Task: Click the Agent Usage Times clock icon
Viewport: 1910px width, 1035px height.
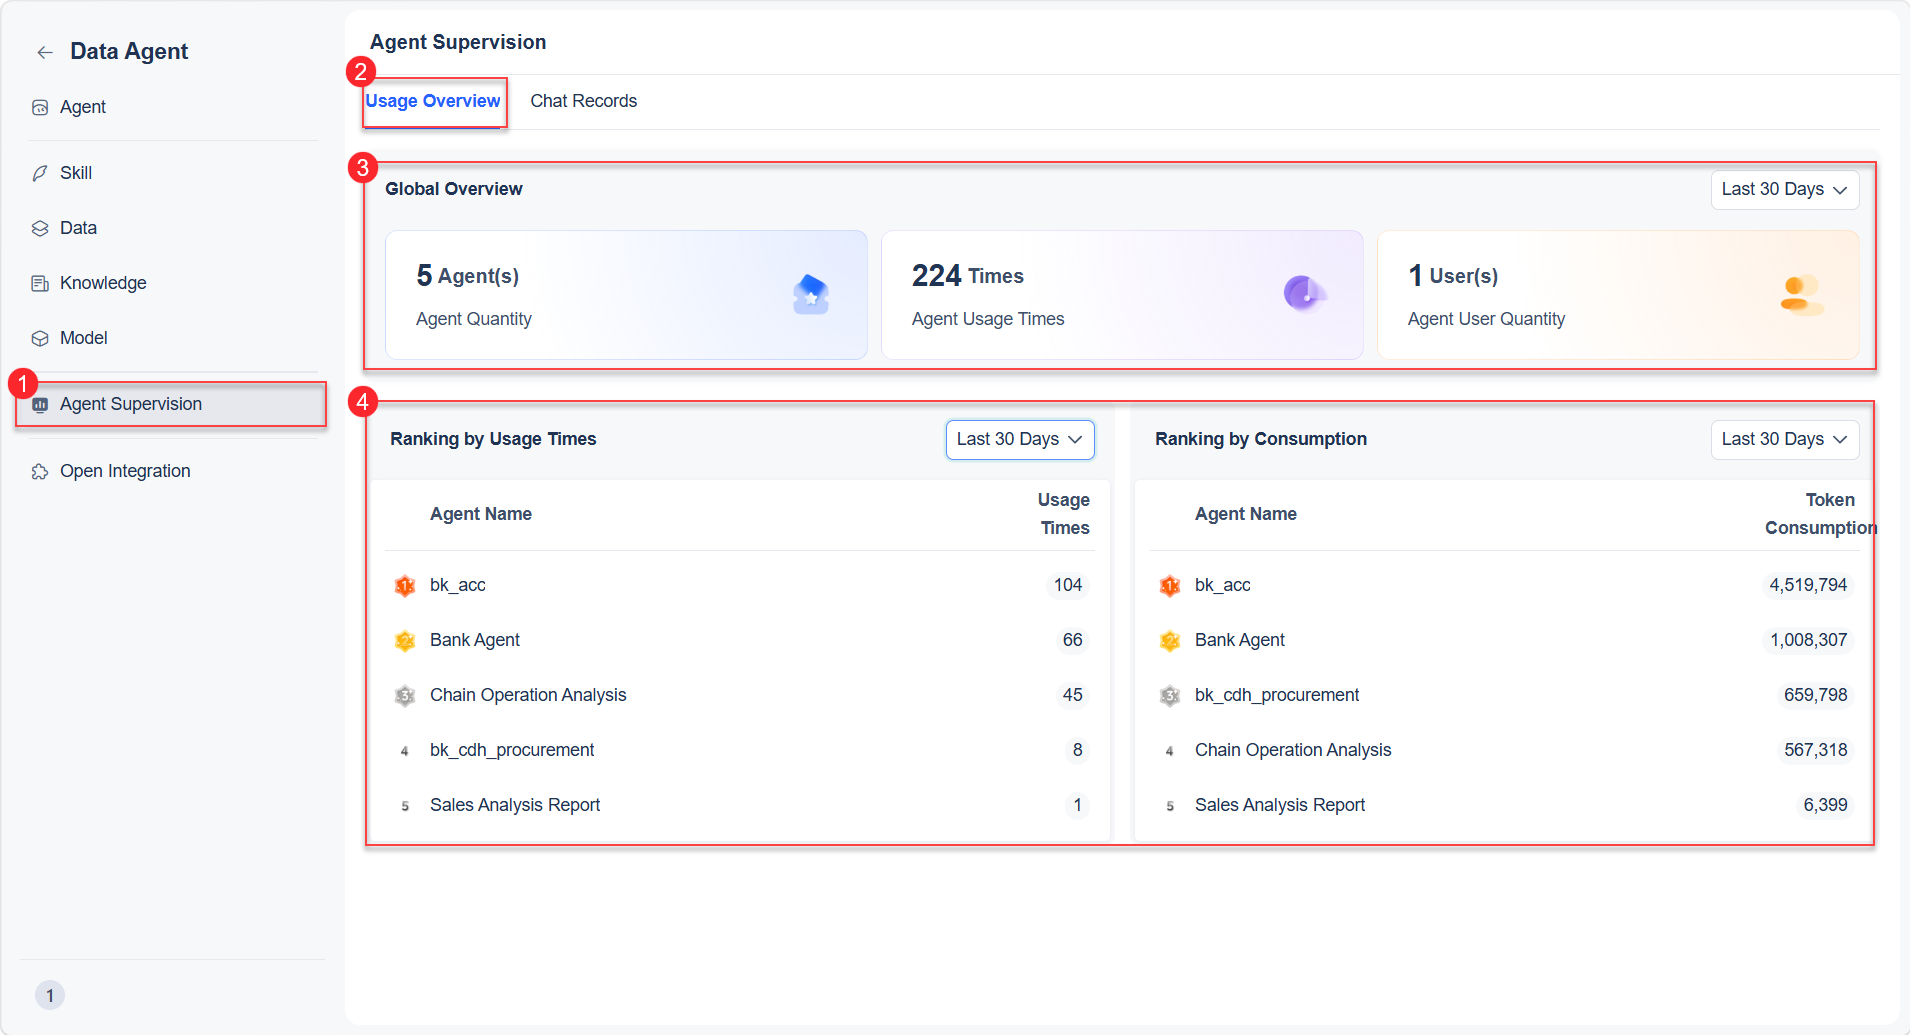Action: click(1305, 293)
